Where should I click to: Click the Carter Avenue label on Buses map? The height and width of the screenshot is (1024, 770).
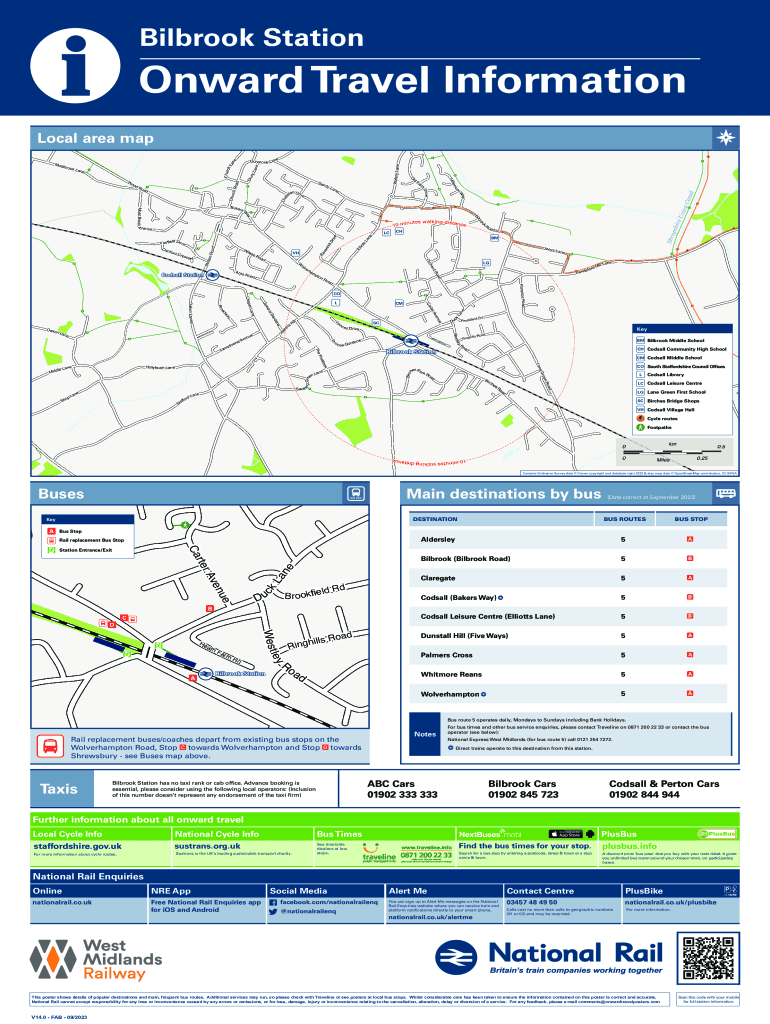pyautogui.click(x=209, y=574)
